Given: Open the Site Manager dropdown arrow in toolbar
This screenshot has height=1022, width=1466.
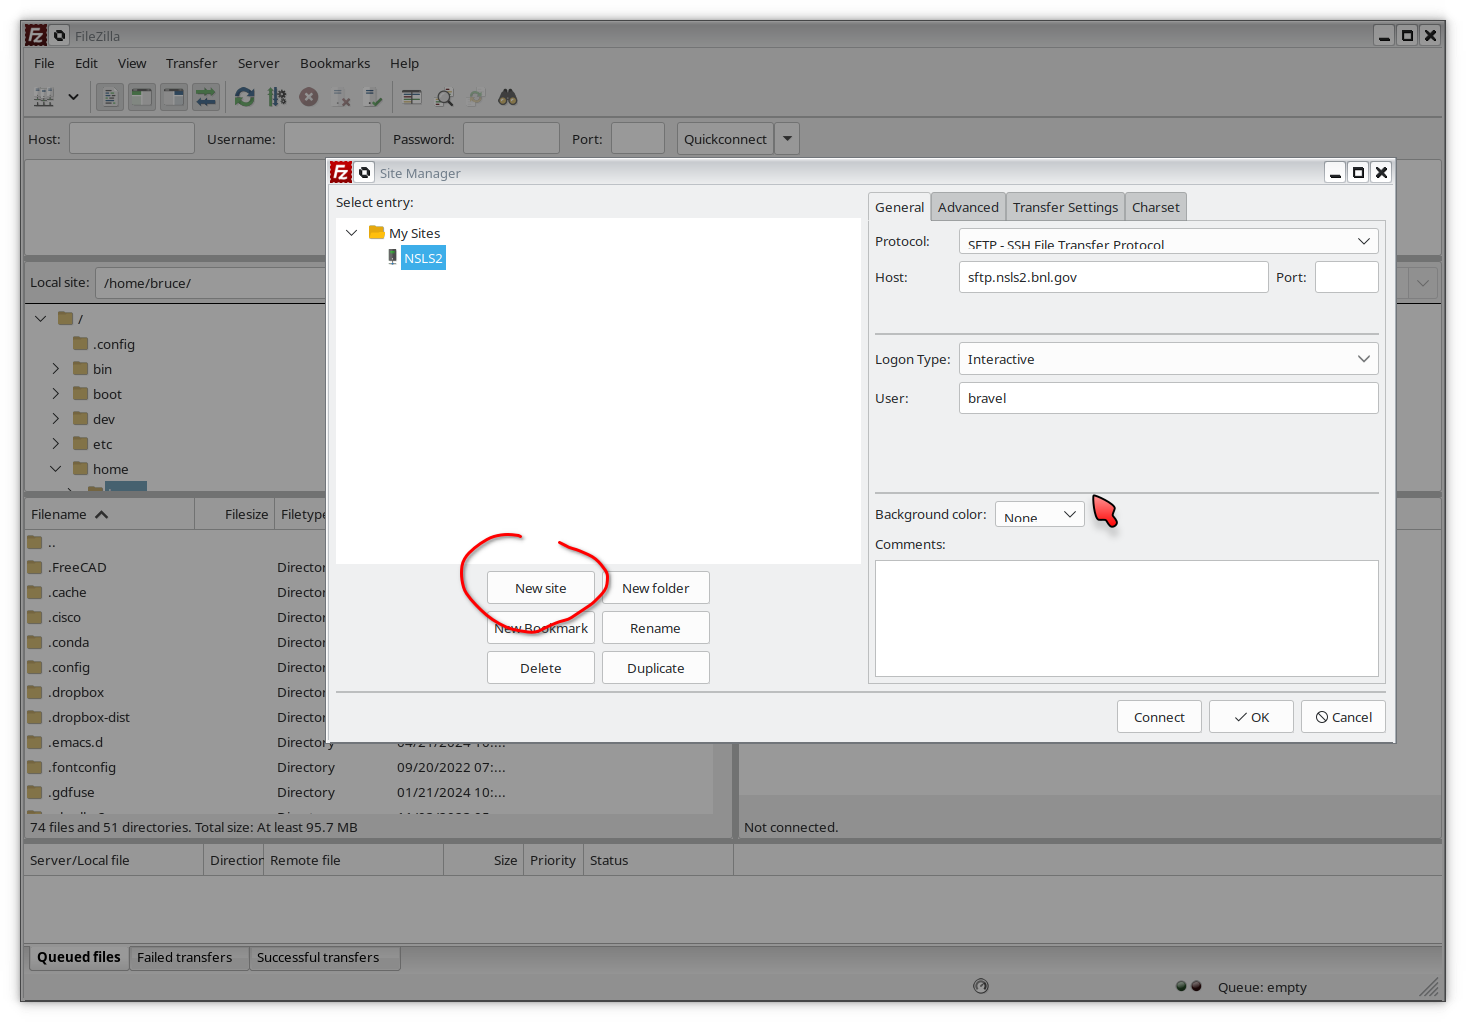Looking at the screenshot, I should pyautogui.click(x=73, y=97).
